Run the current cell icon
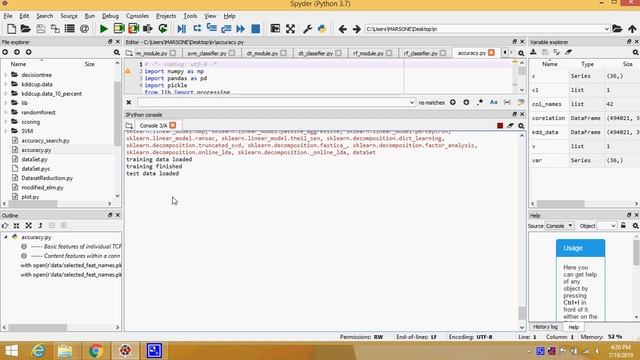The image size is (640, 360). [119, 29]
